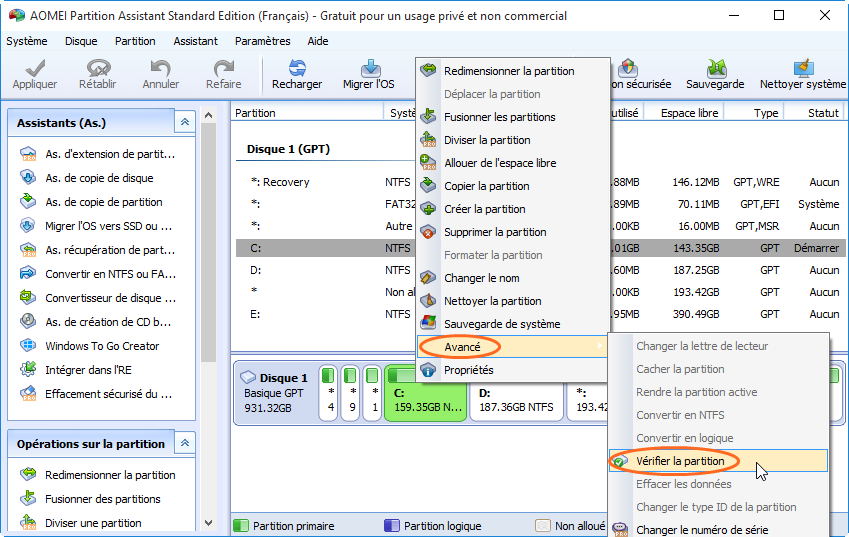Collapse the Opérations sur la partition panel
The height and width of the screenshot is (537, 849).
[185, 443]
